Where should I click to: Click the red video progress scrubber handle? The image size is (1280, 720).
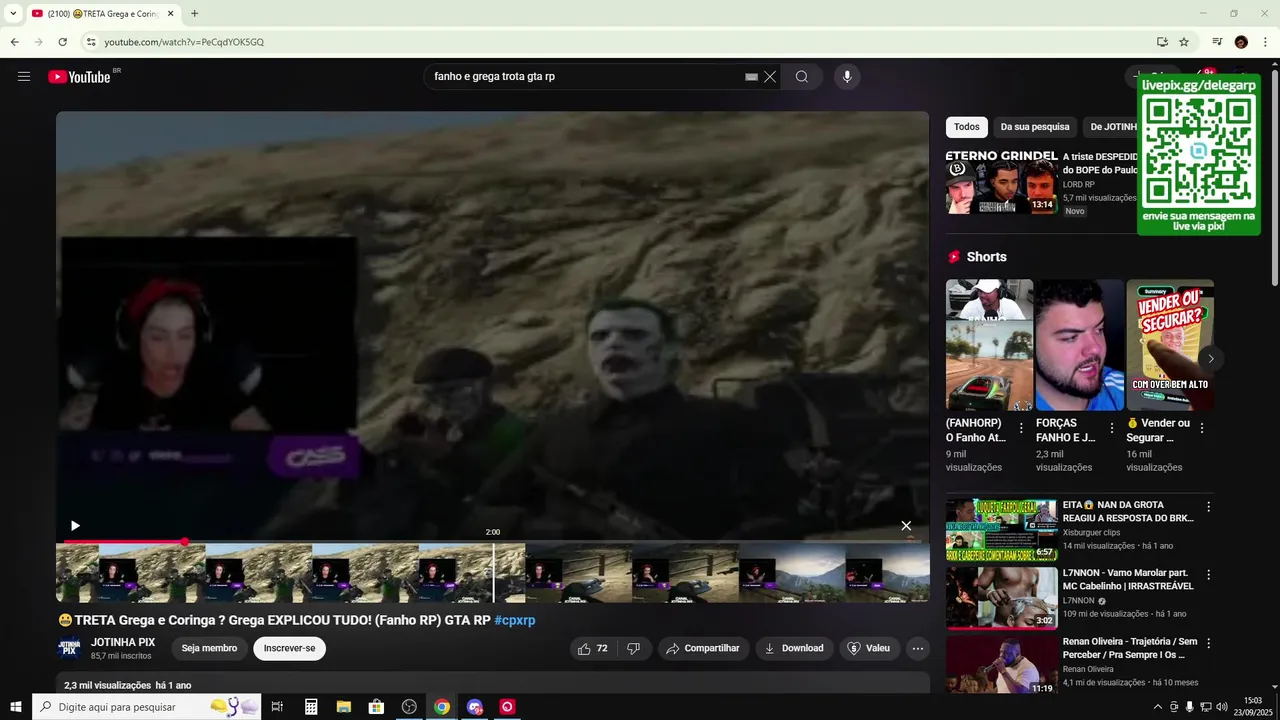pyautogui.click(x=185, y=541)
